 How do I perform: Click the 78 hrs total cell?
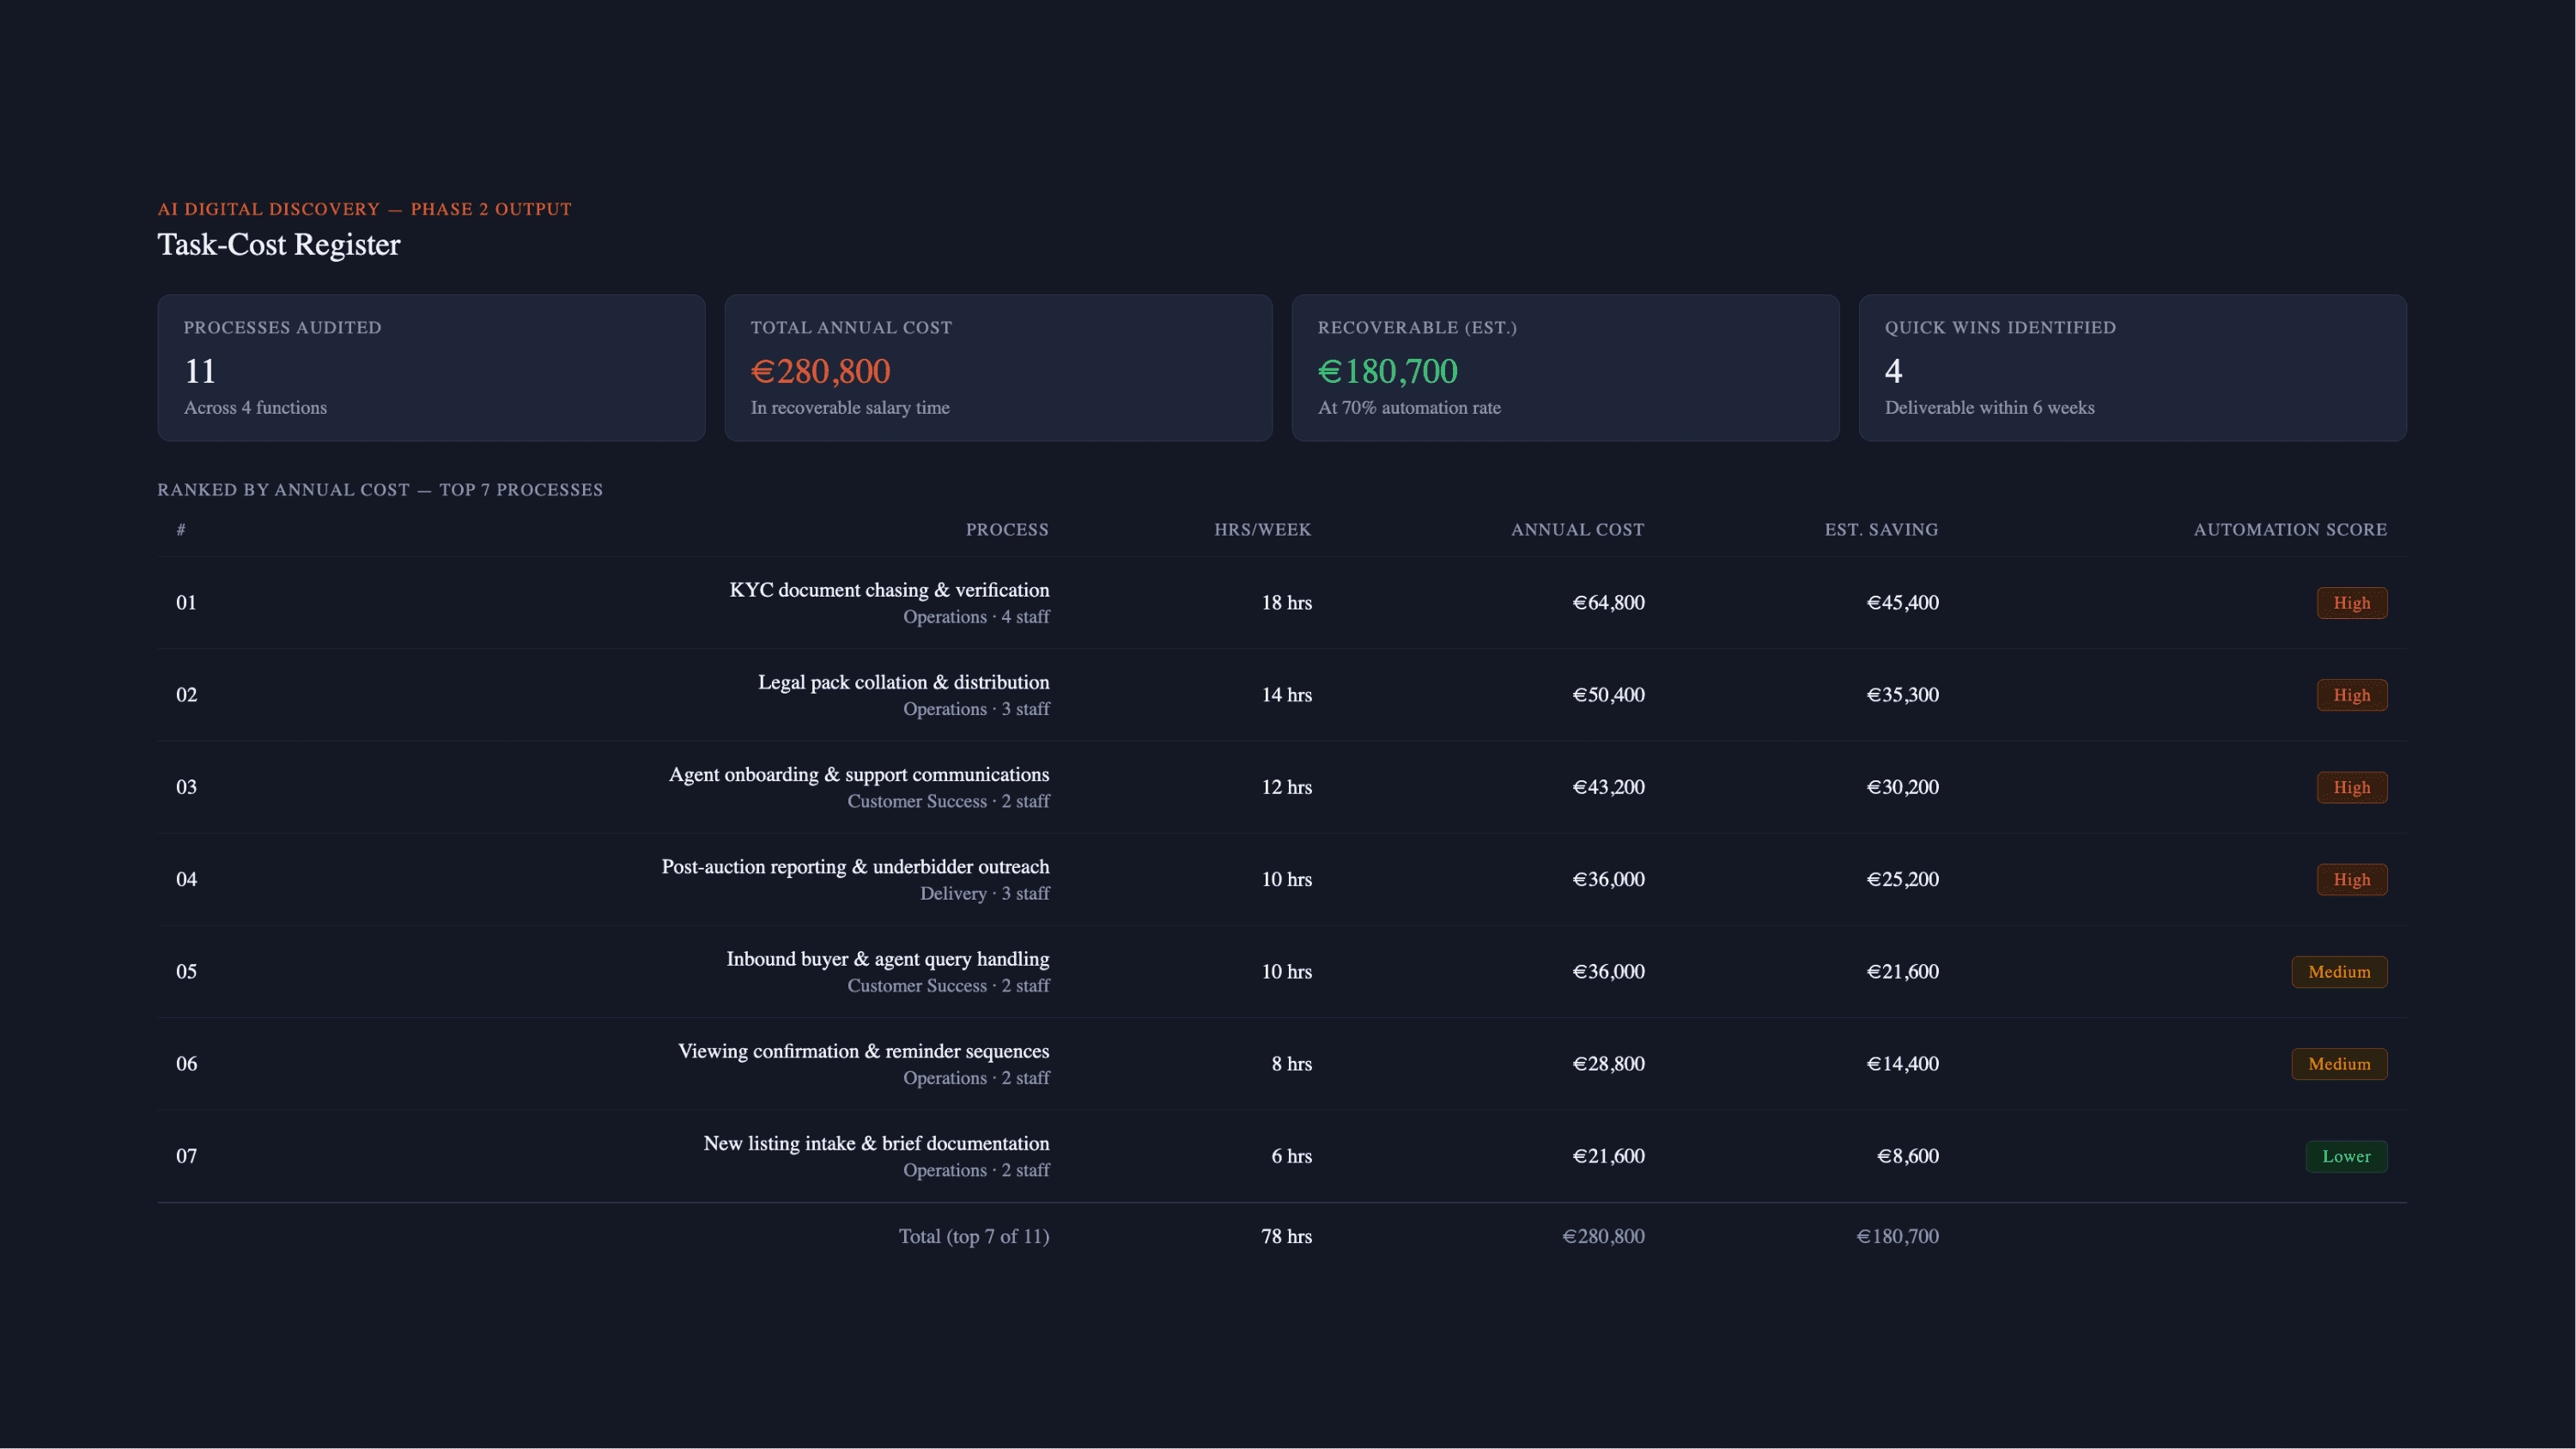1286,1236
